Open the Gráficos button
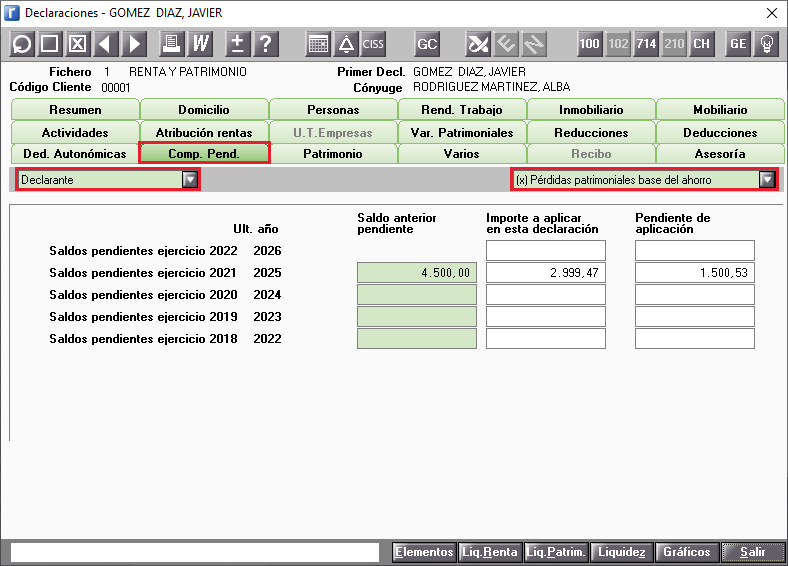The height and width of the screenshot is (566, 788). pyautogui.click(x=687, y=552)
